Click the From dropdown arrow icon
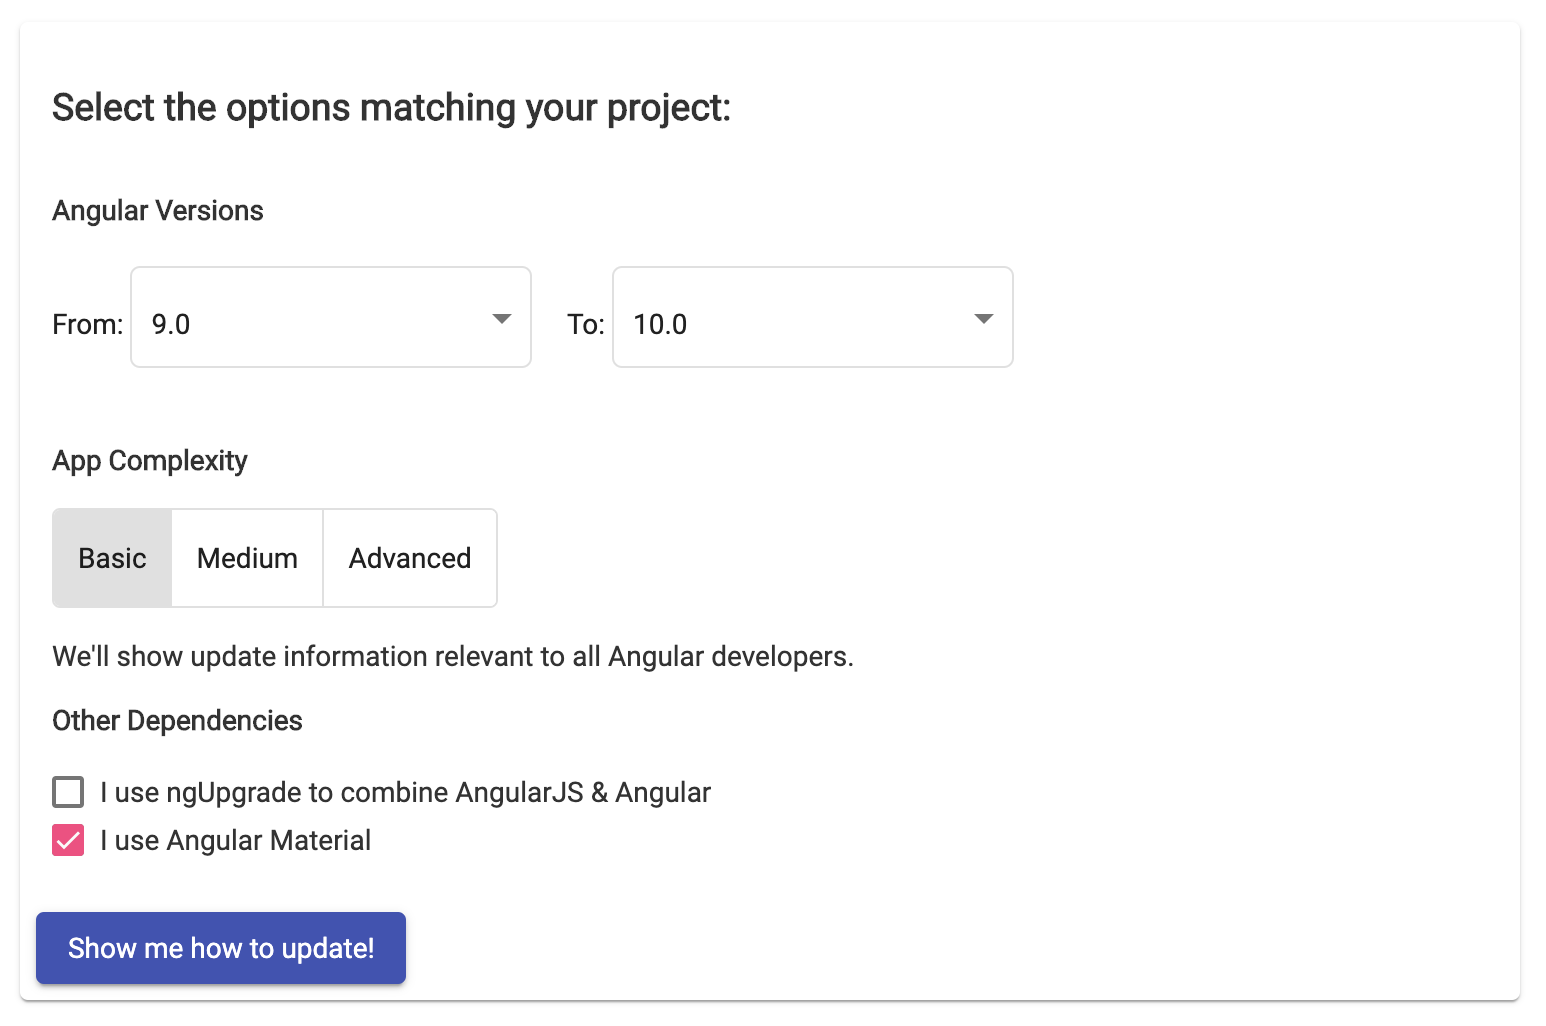1546x1026 pixels. pyautogui.click(x=501, y=317)
